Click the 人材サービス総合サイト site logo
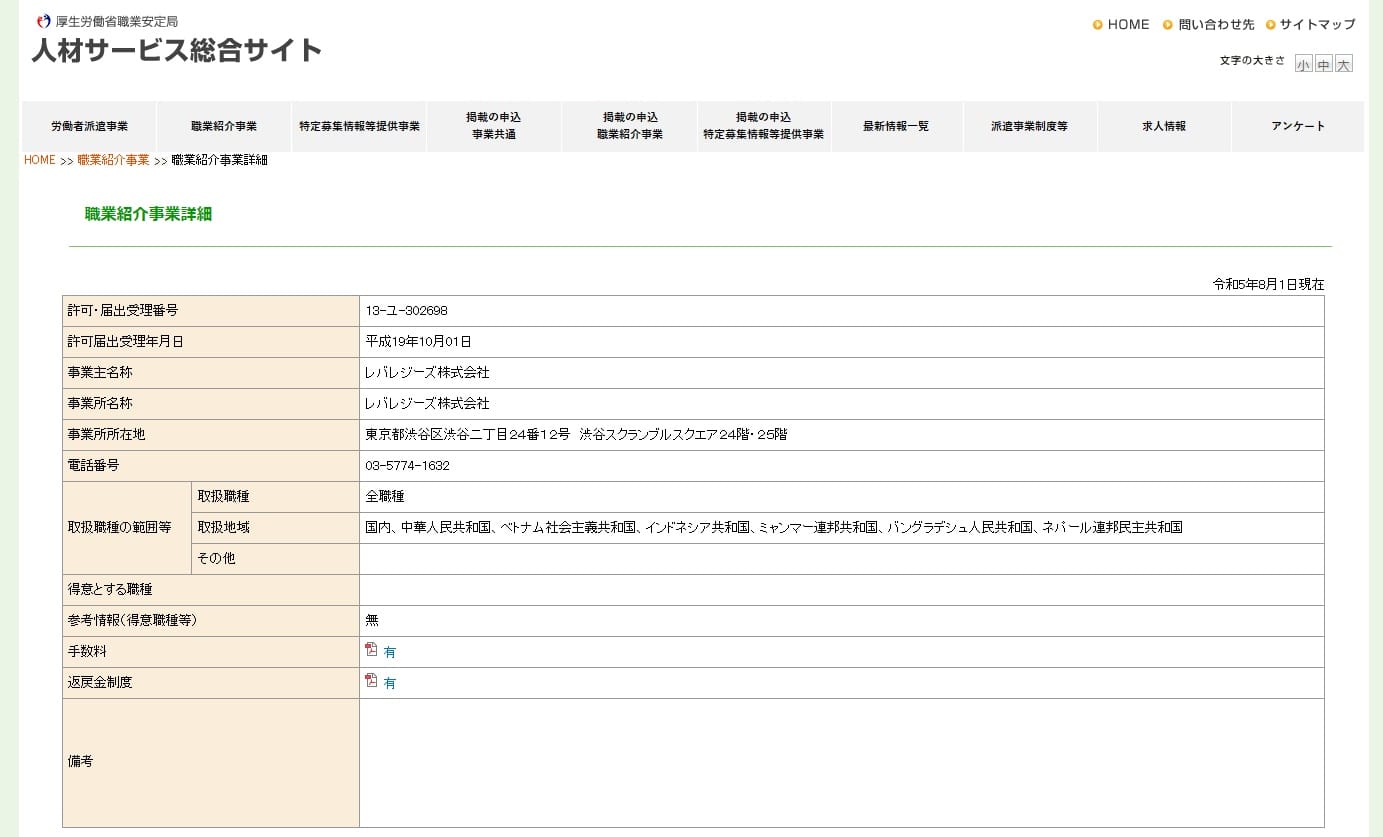 176,49
